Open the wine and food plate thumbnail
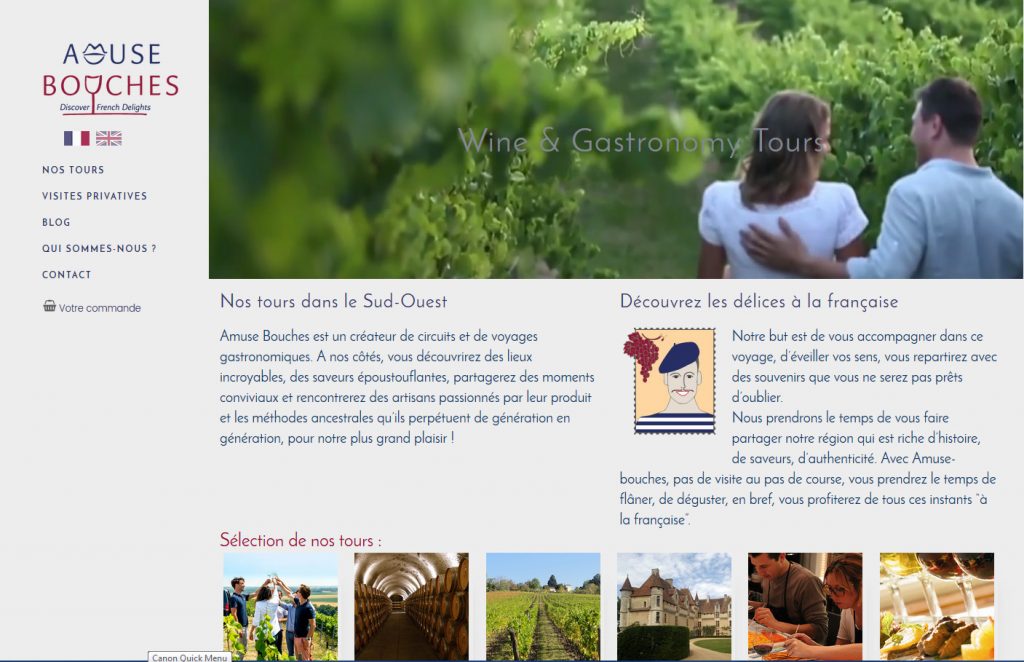This screenshot has height=662, width=1024. tap(937, 607)
